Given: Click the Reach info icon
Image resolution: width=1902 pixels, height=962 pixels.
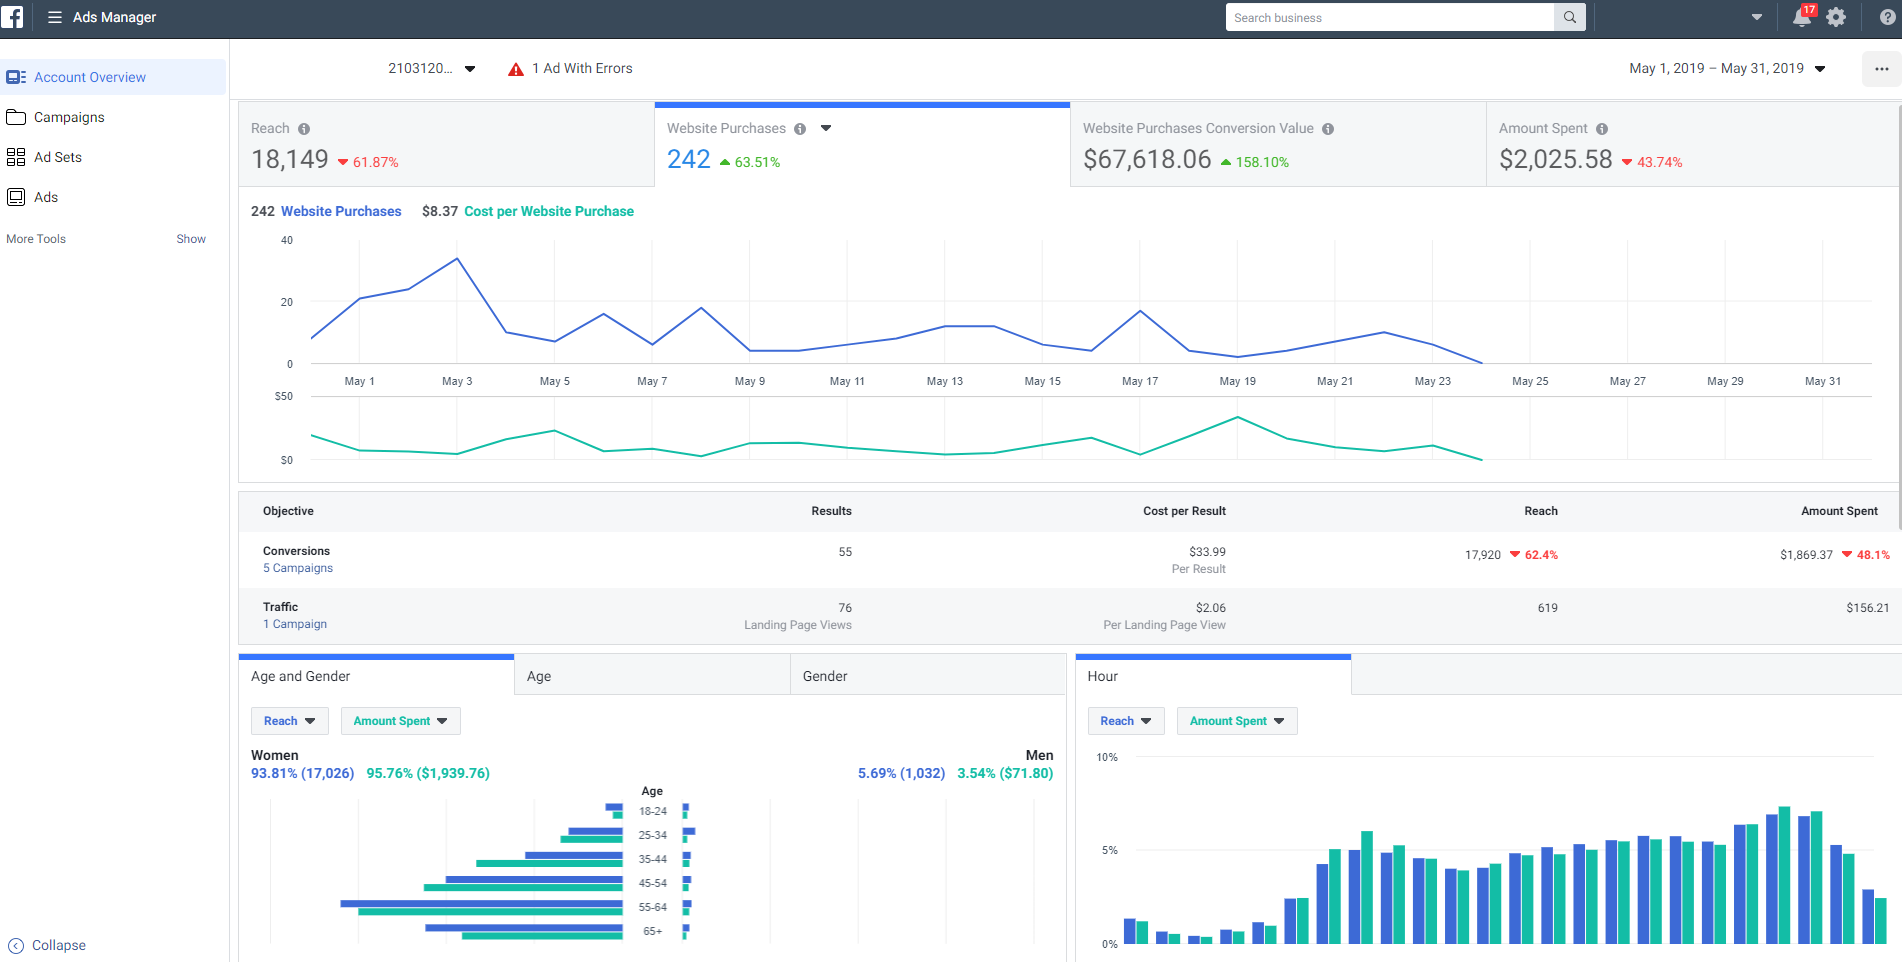Looking at the screenshot, I should click(304, 129).
